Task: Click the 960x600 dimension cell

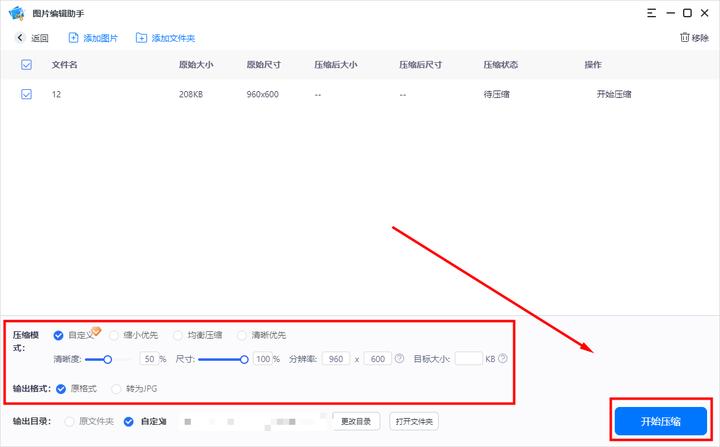Action: [263, 94]
